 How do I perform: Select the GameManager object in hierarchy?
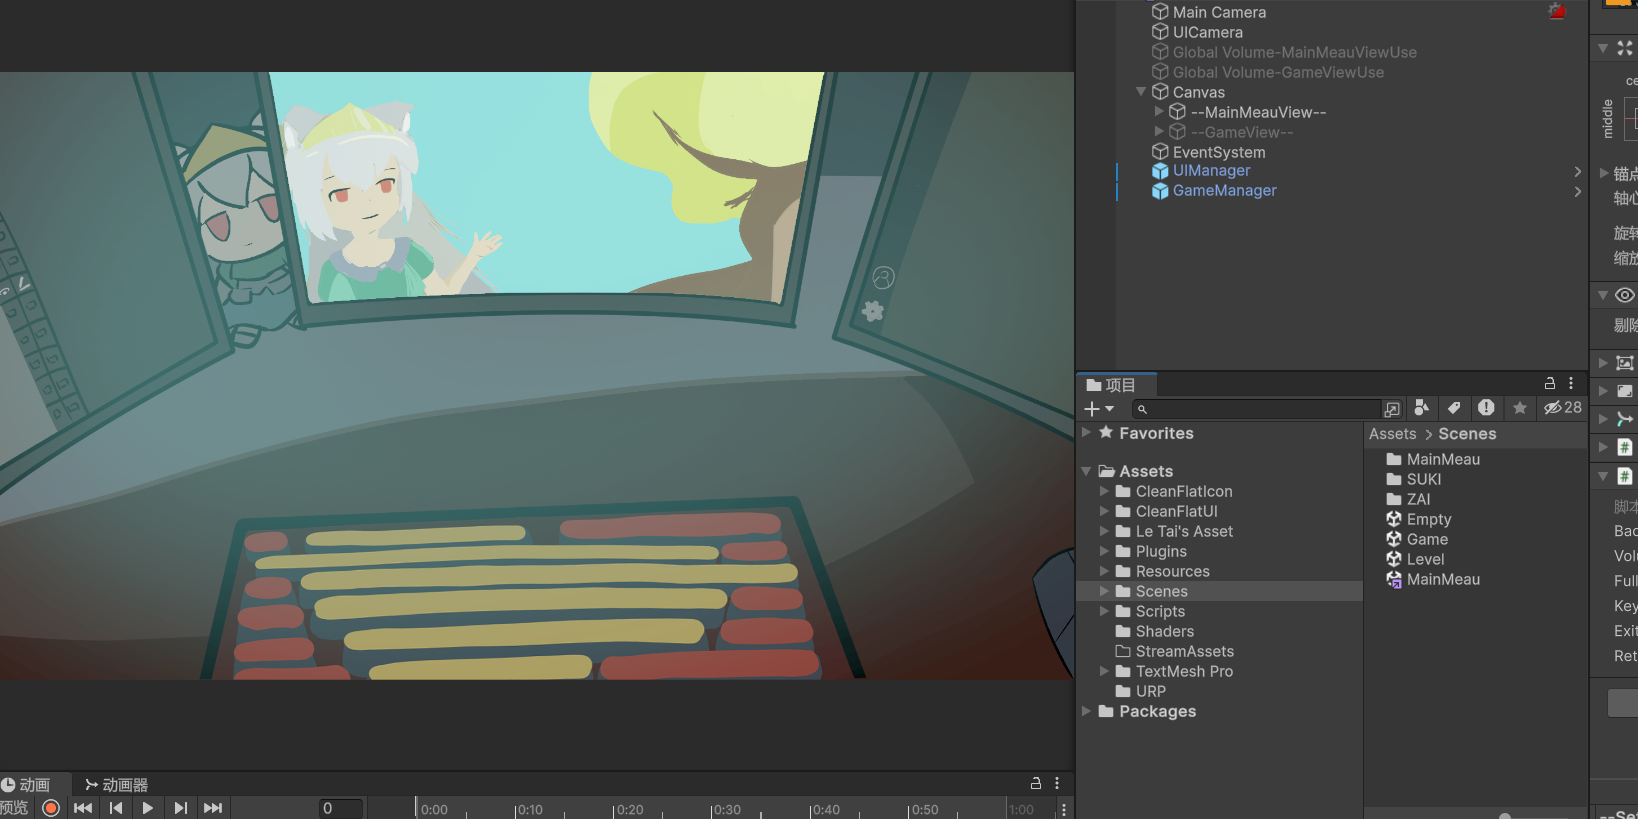pos(1224,191)
